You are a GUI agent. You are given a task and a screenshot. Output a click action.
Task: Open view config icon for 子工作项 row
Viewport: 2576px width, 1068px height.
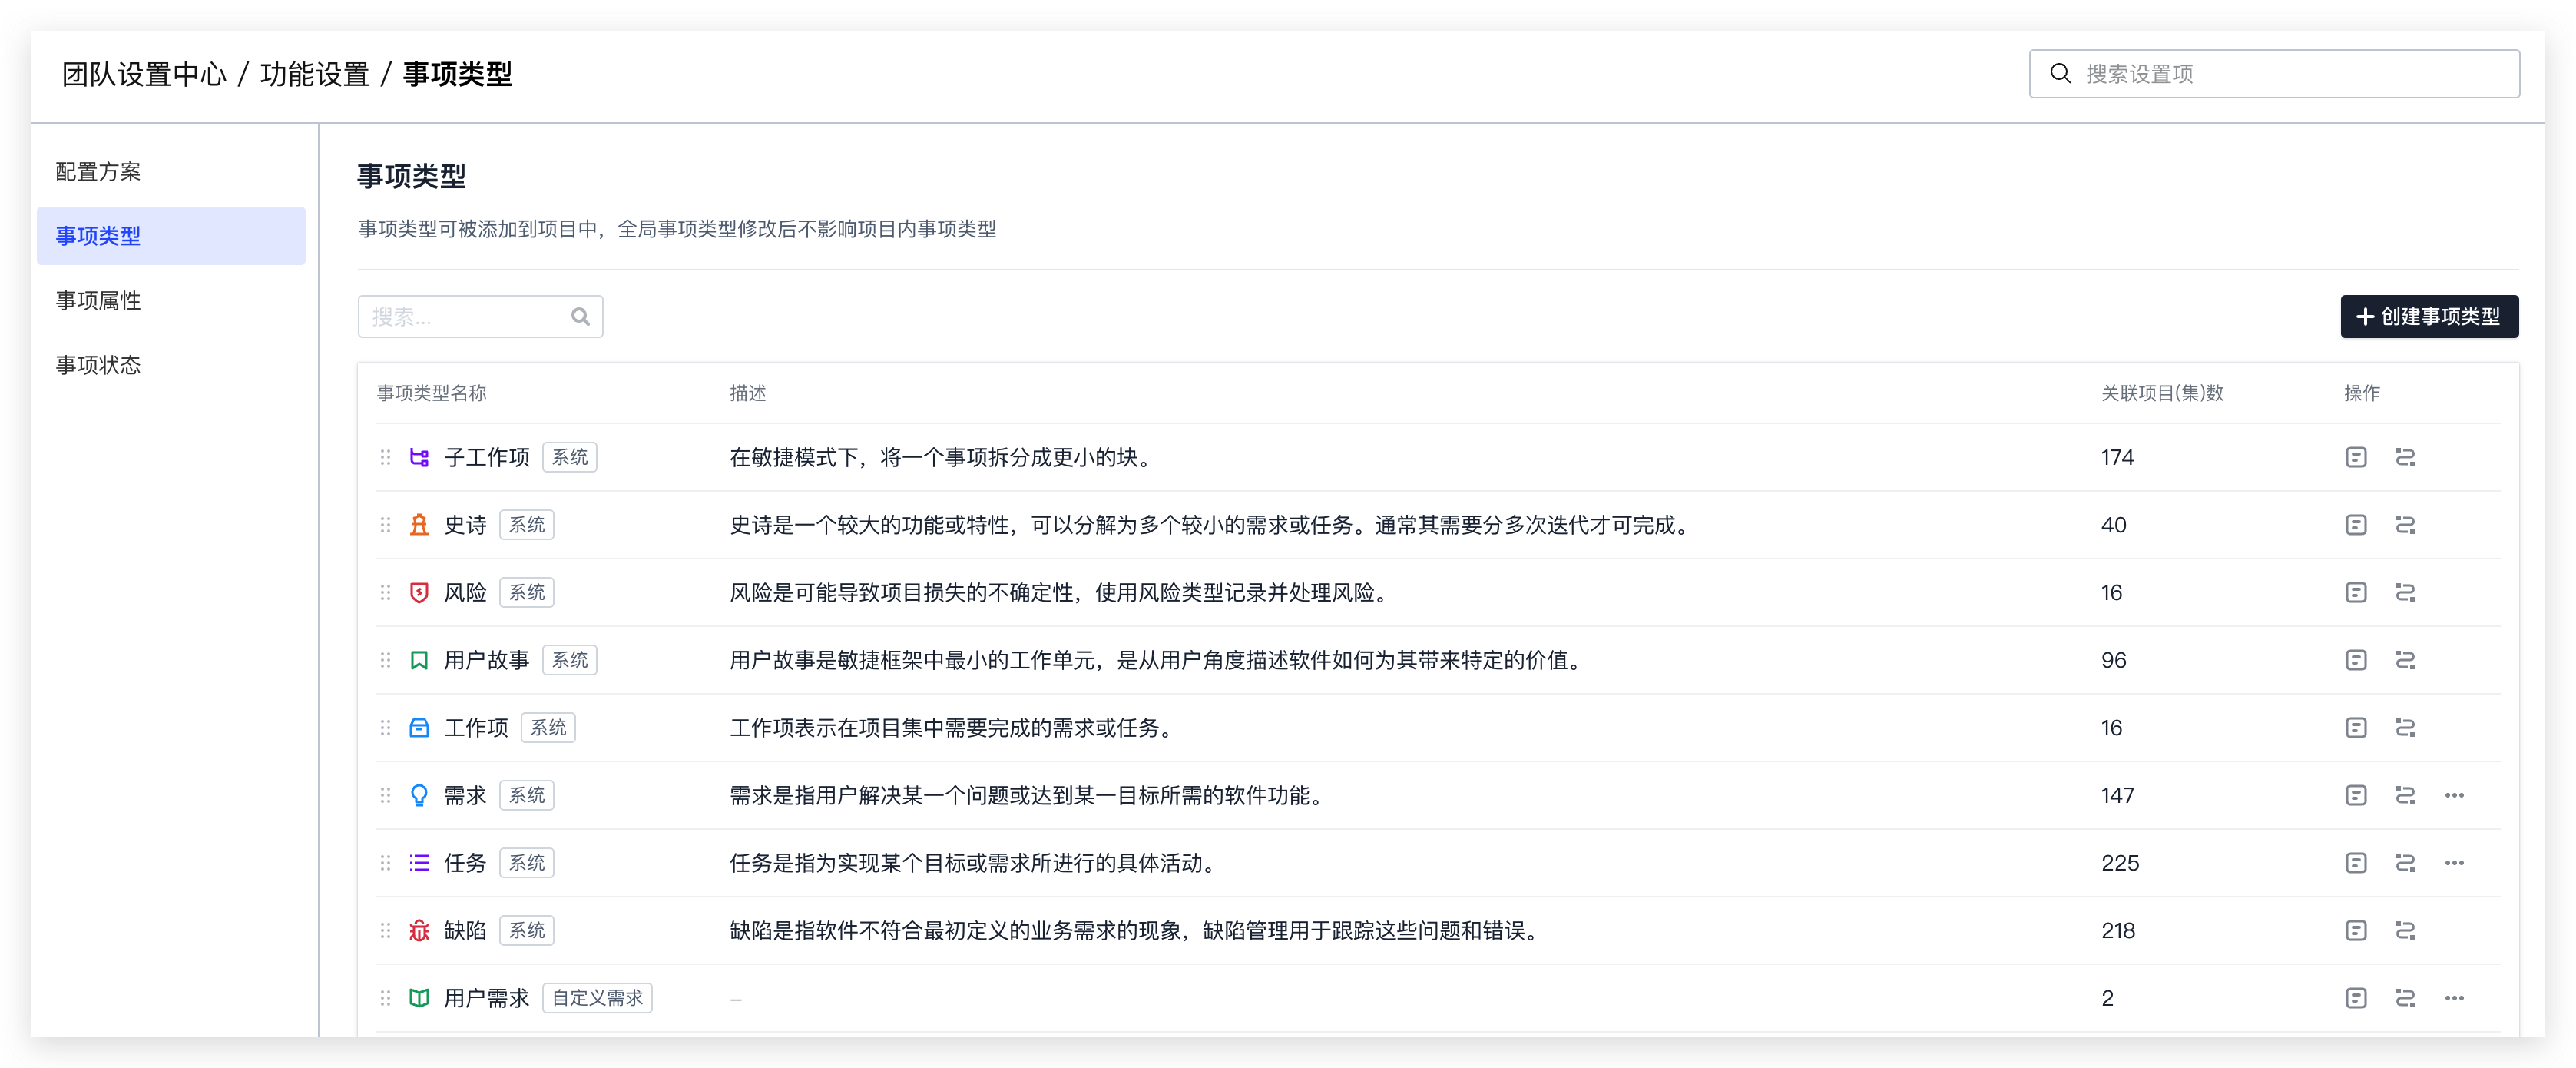[2355, 457]
